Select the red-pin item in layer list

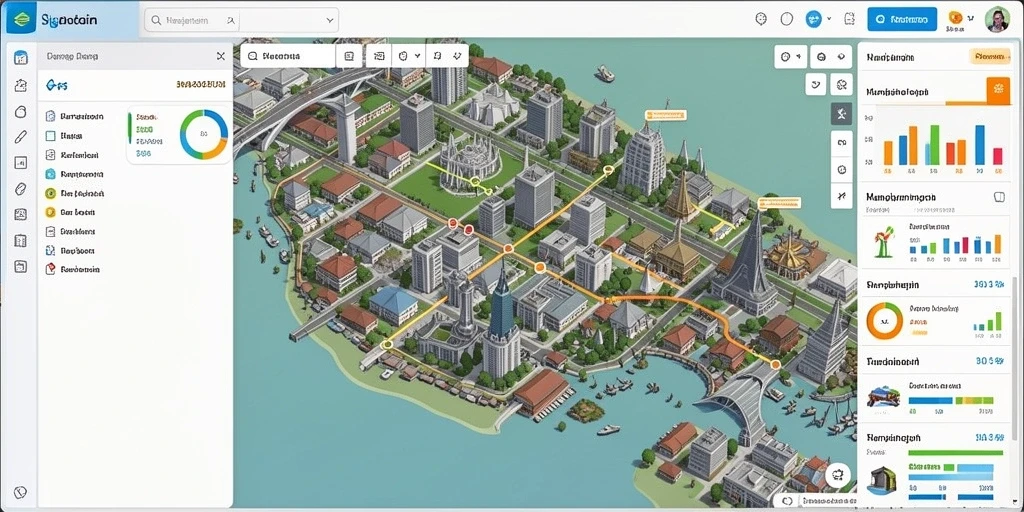[72, 269]
